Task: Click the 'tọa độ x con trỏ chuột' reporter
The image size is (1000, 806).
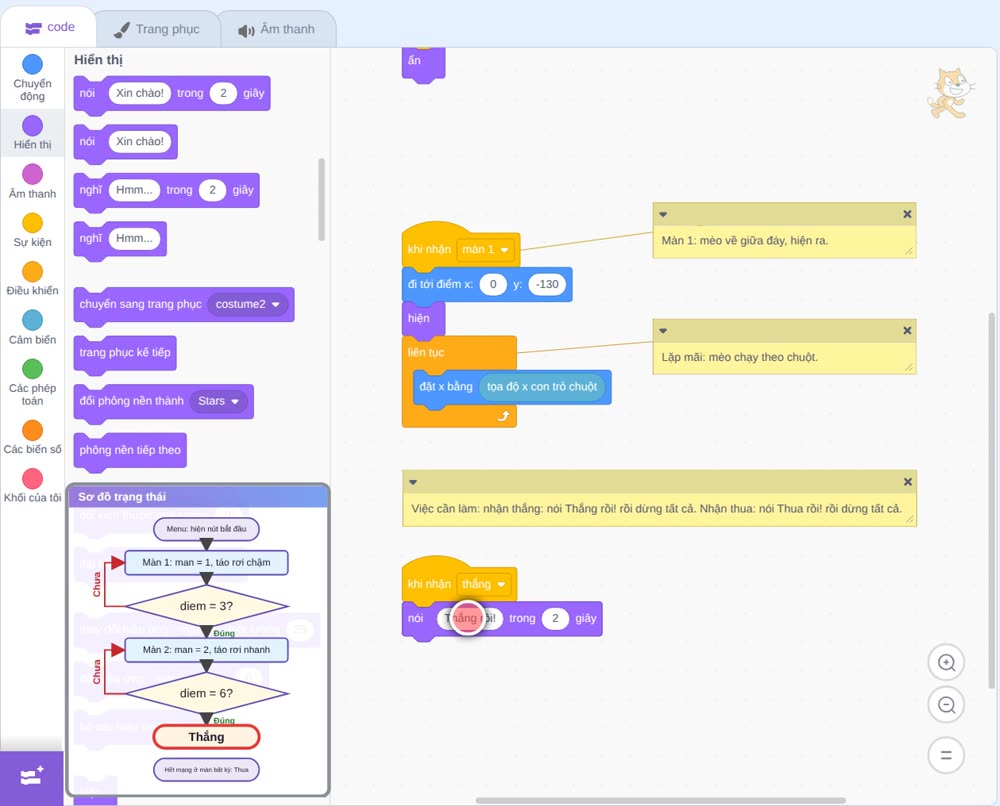Action: click(x=542, y=386)
